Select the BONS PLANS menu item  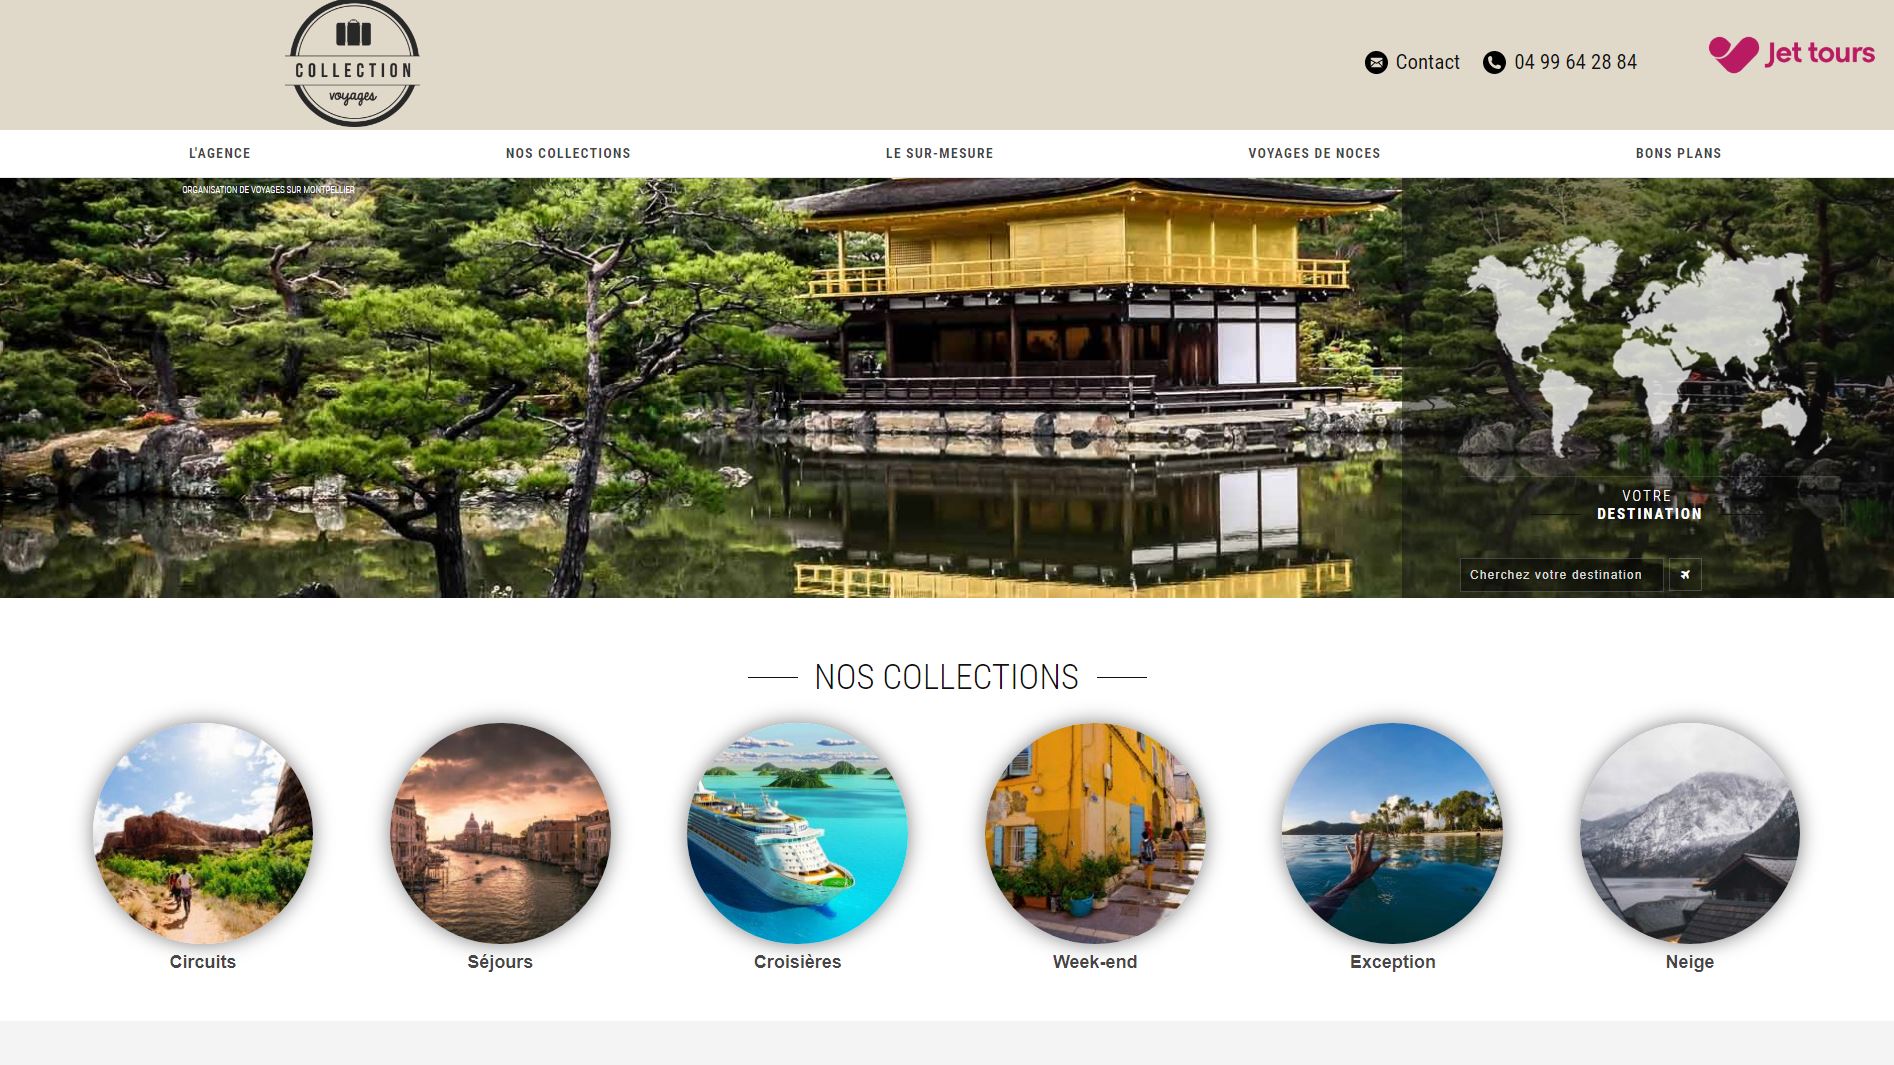1678,153
